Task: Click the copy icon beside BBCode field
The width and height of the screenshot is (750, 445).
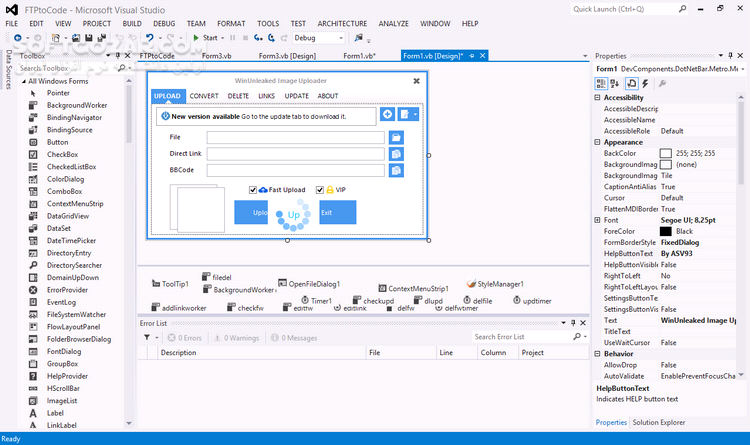Action: tap(396, 170)
